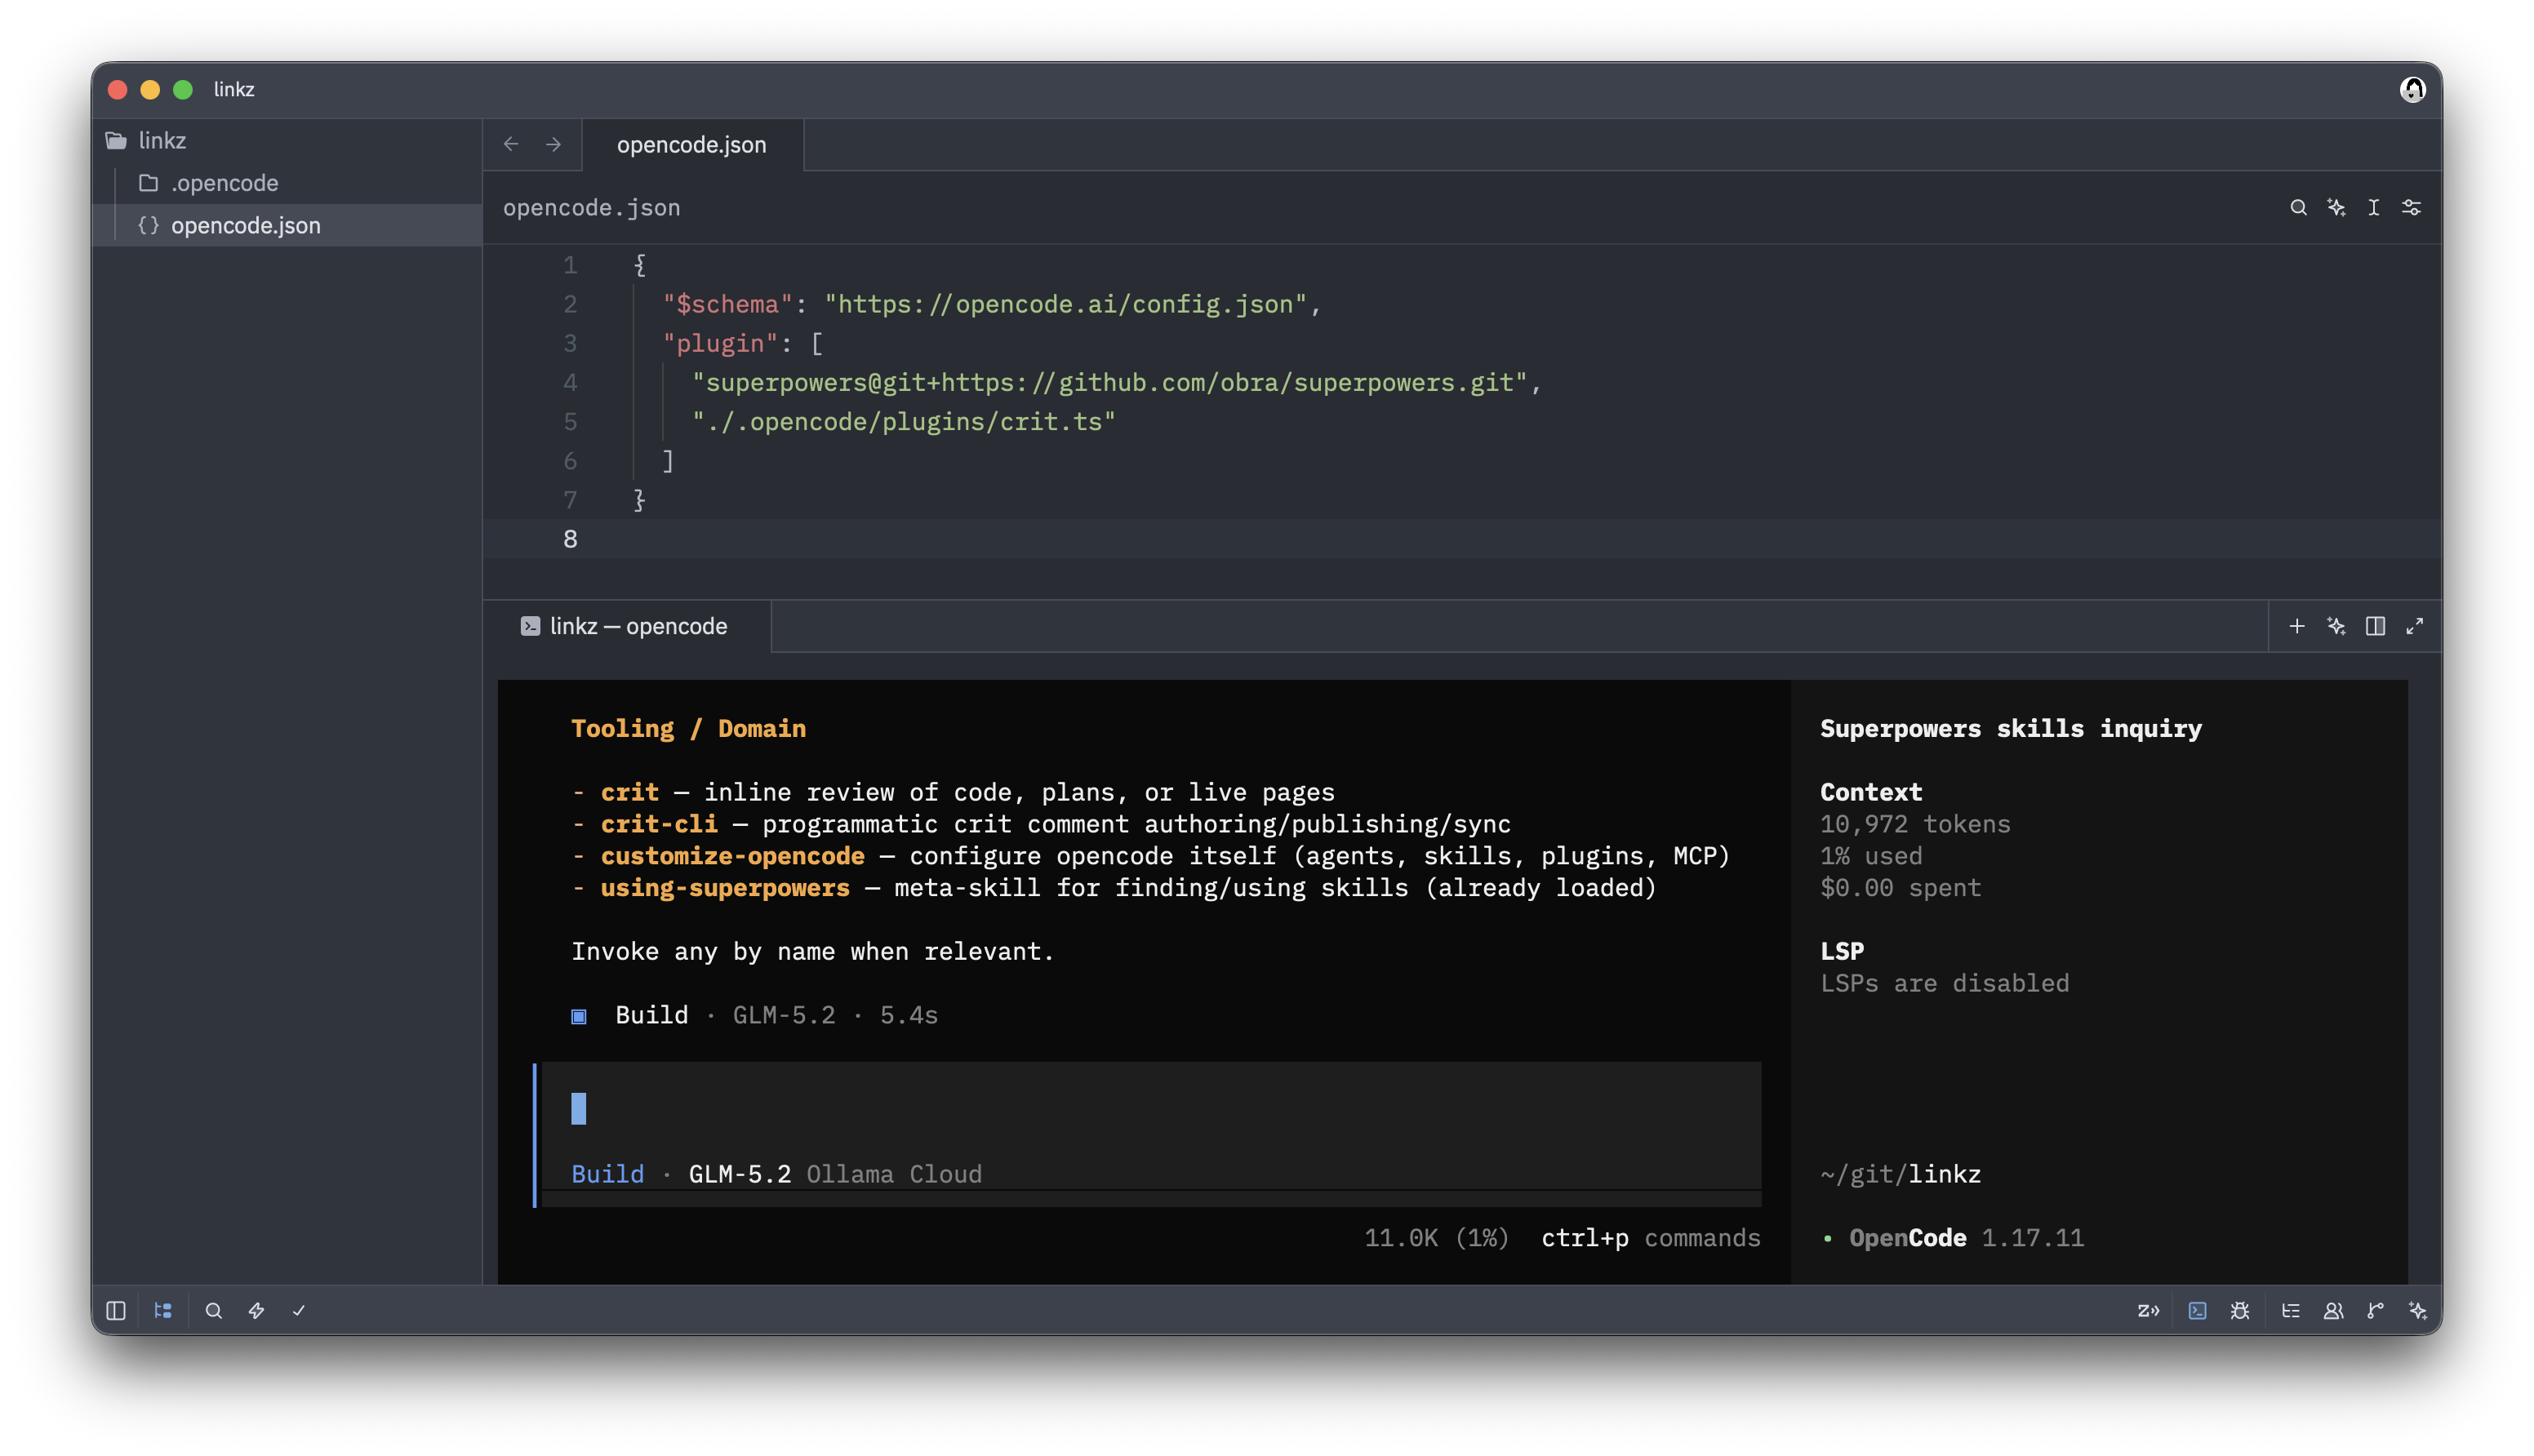Screen dimensions: 2534x1456
Task: Click the Build agent label below the prompt
Action: click(607, 1174)
